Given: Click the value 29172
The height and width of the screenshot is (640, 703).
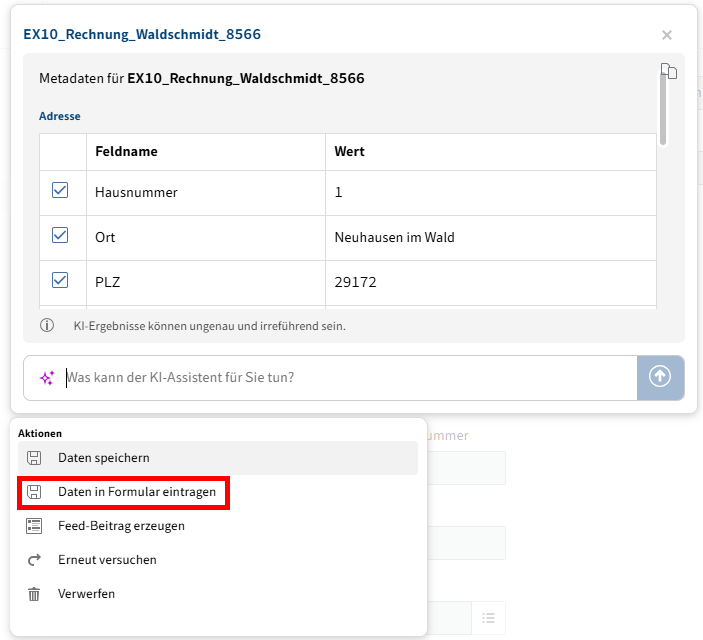Looking at the screenshot, I should [356, 282].
